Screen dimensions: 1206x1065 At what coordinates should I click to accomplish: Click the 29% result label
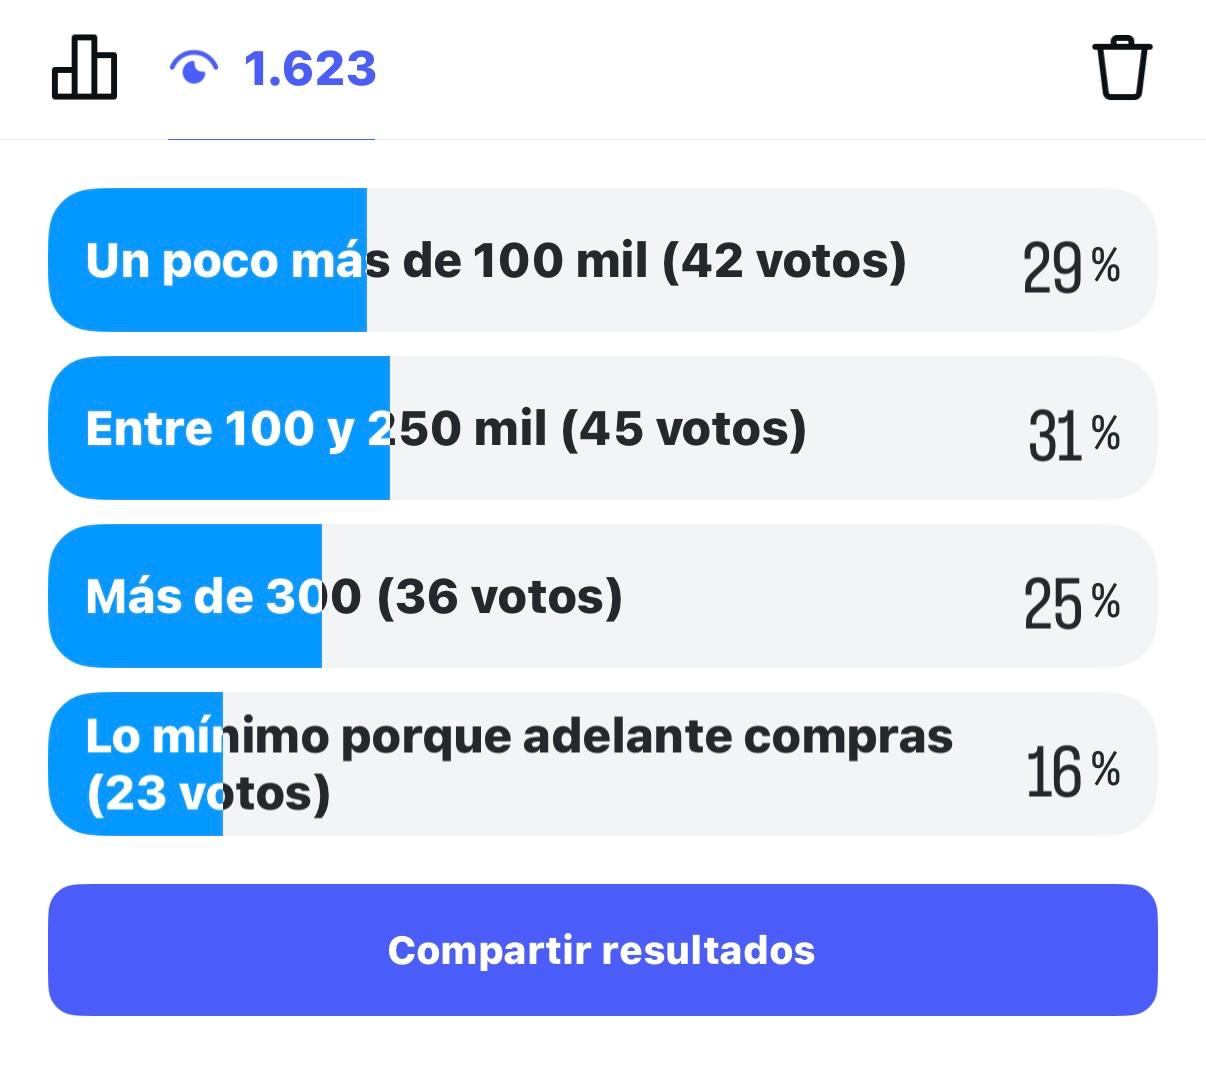click(1070, 266)
